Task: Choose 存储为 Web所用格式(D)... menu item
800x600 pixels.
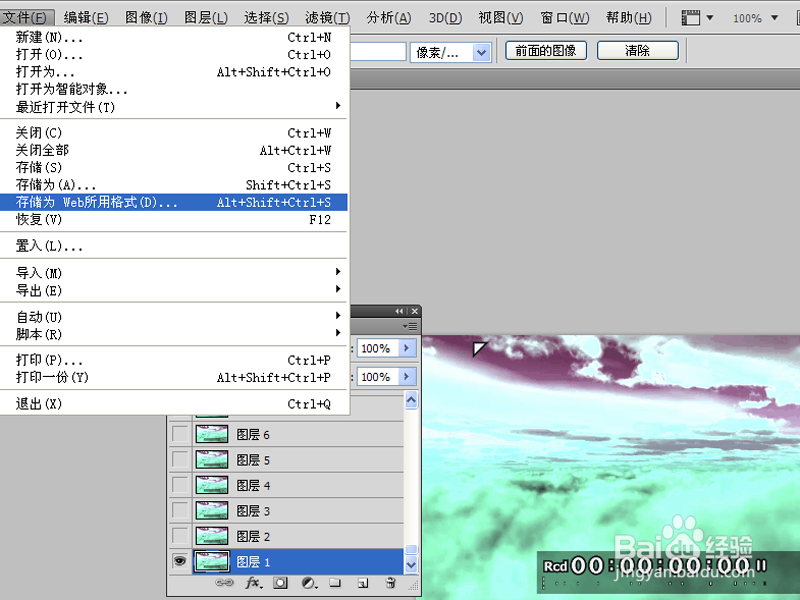Action: click(173, 202)
